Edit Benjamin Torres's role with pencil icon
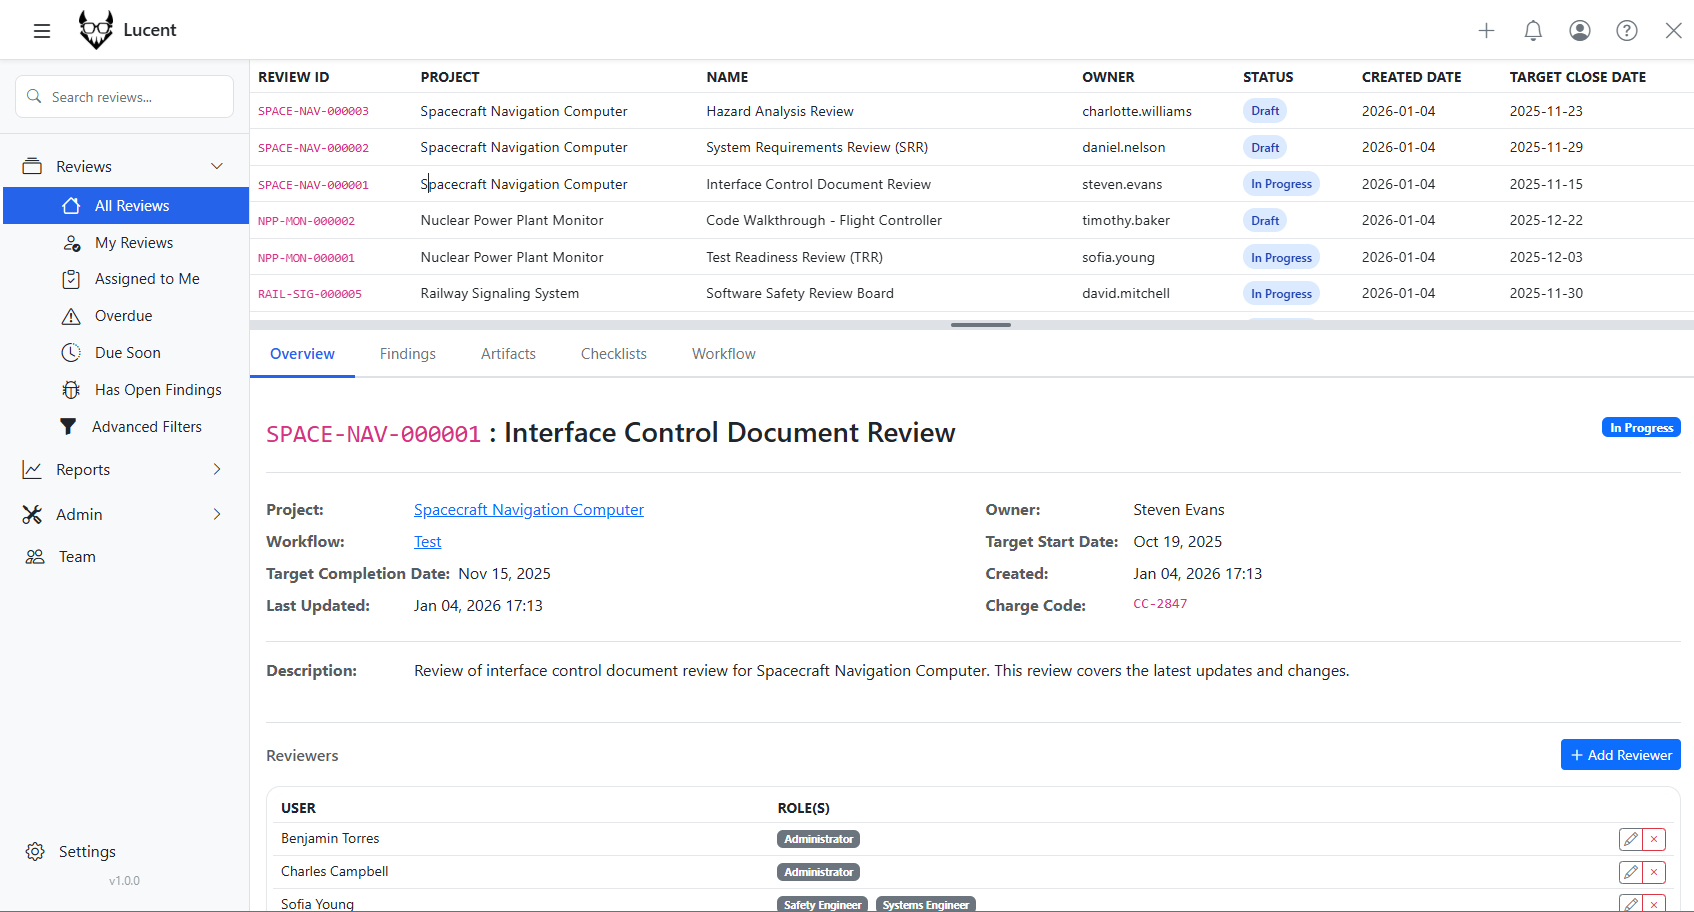The width and height of the screenshot is (1694, 912). [1630, 839]
